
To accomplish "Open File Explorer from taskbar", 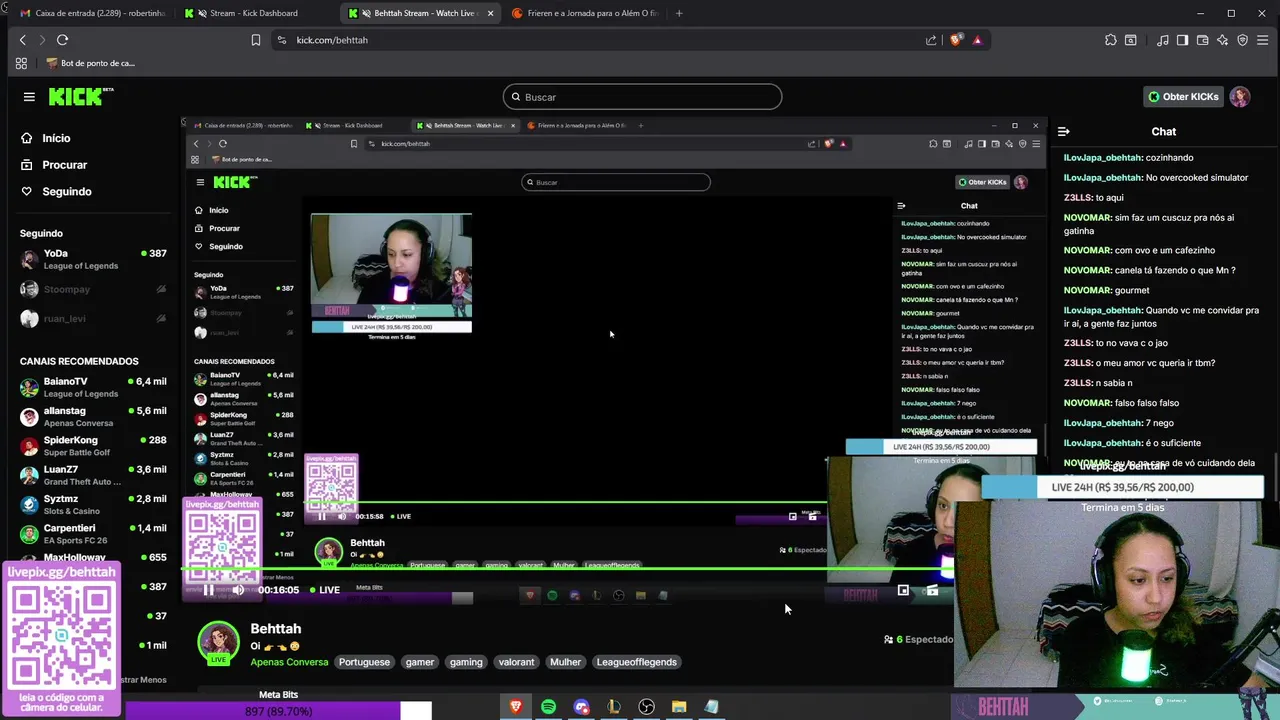I will 679,707.
